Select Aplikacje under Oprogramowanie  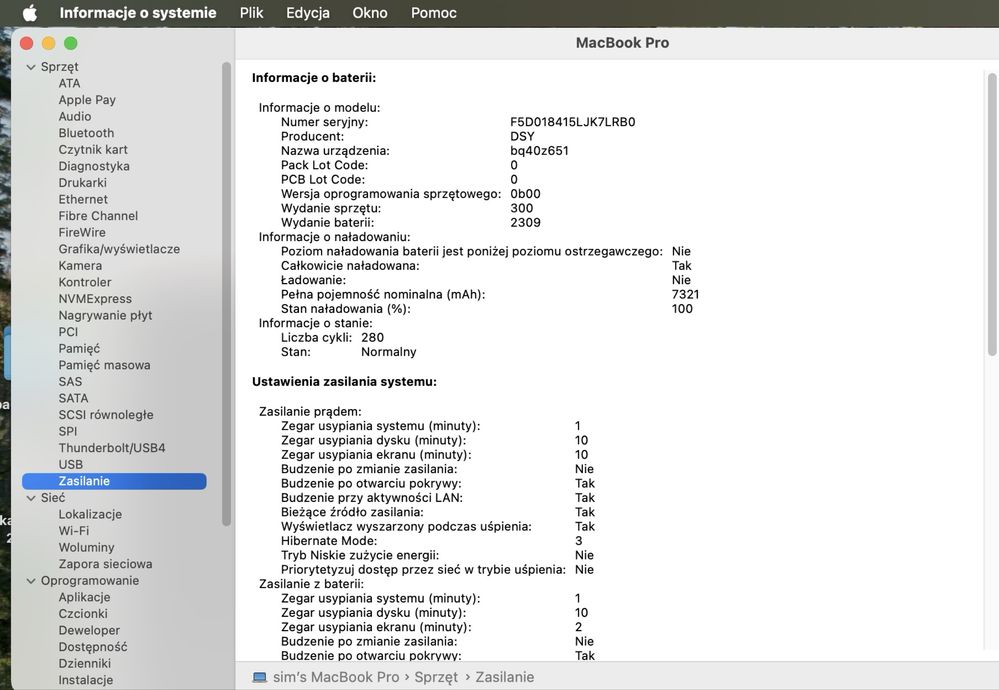(84, 597)
